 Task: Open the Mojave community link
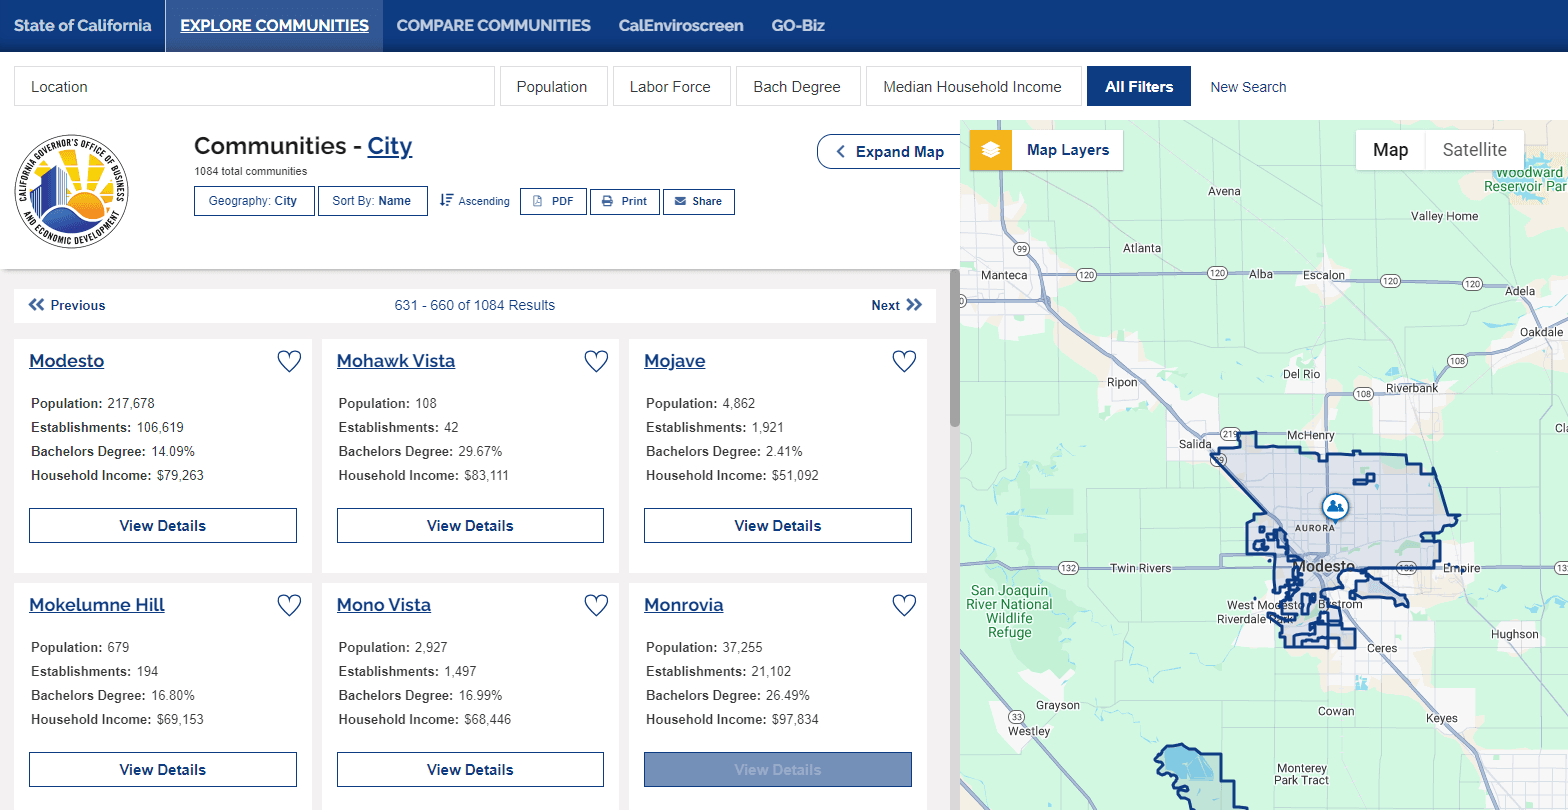tap(675, 361)
